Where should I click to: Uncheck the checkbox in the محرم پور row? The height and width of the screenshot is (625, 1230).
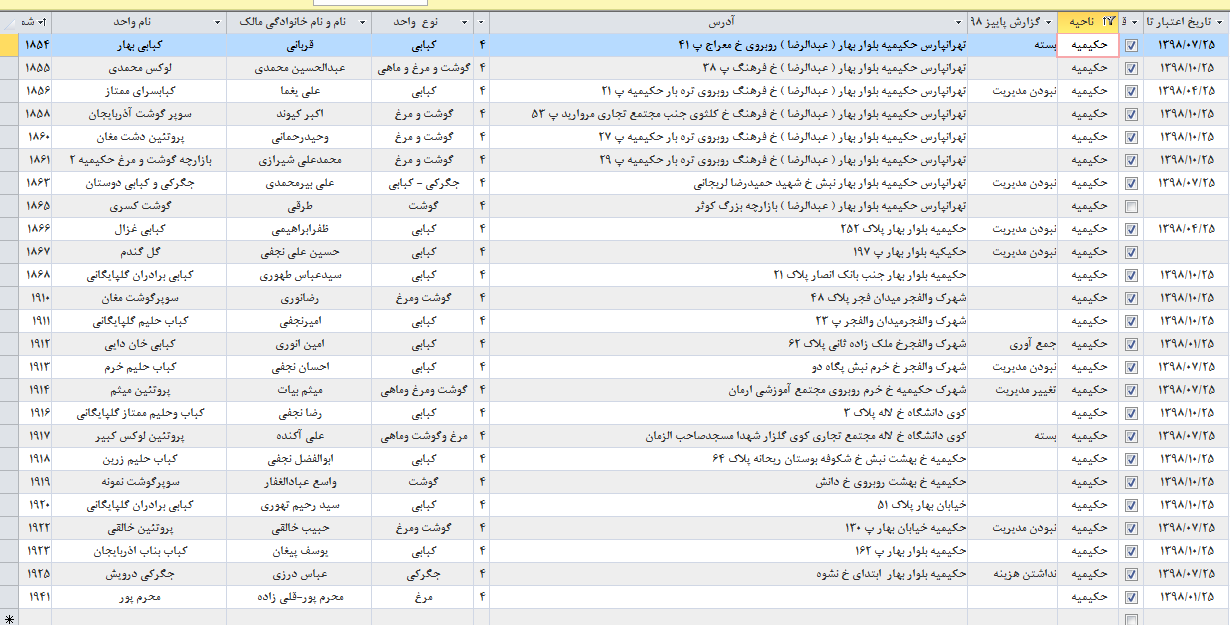point(1131,597)
